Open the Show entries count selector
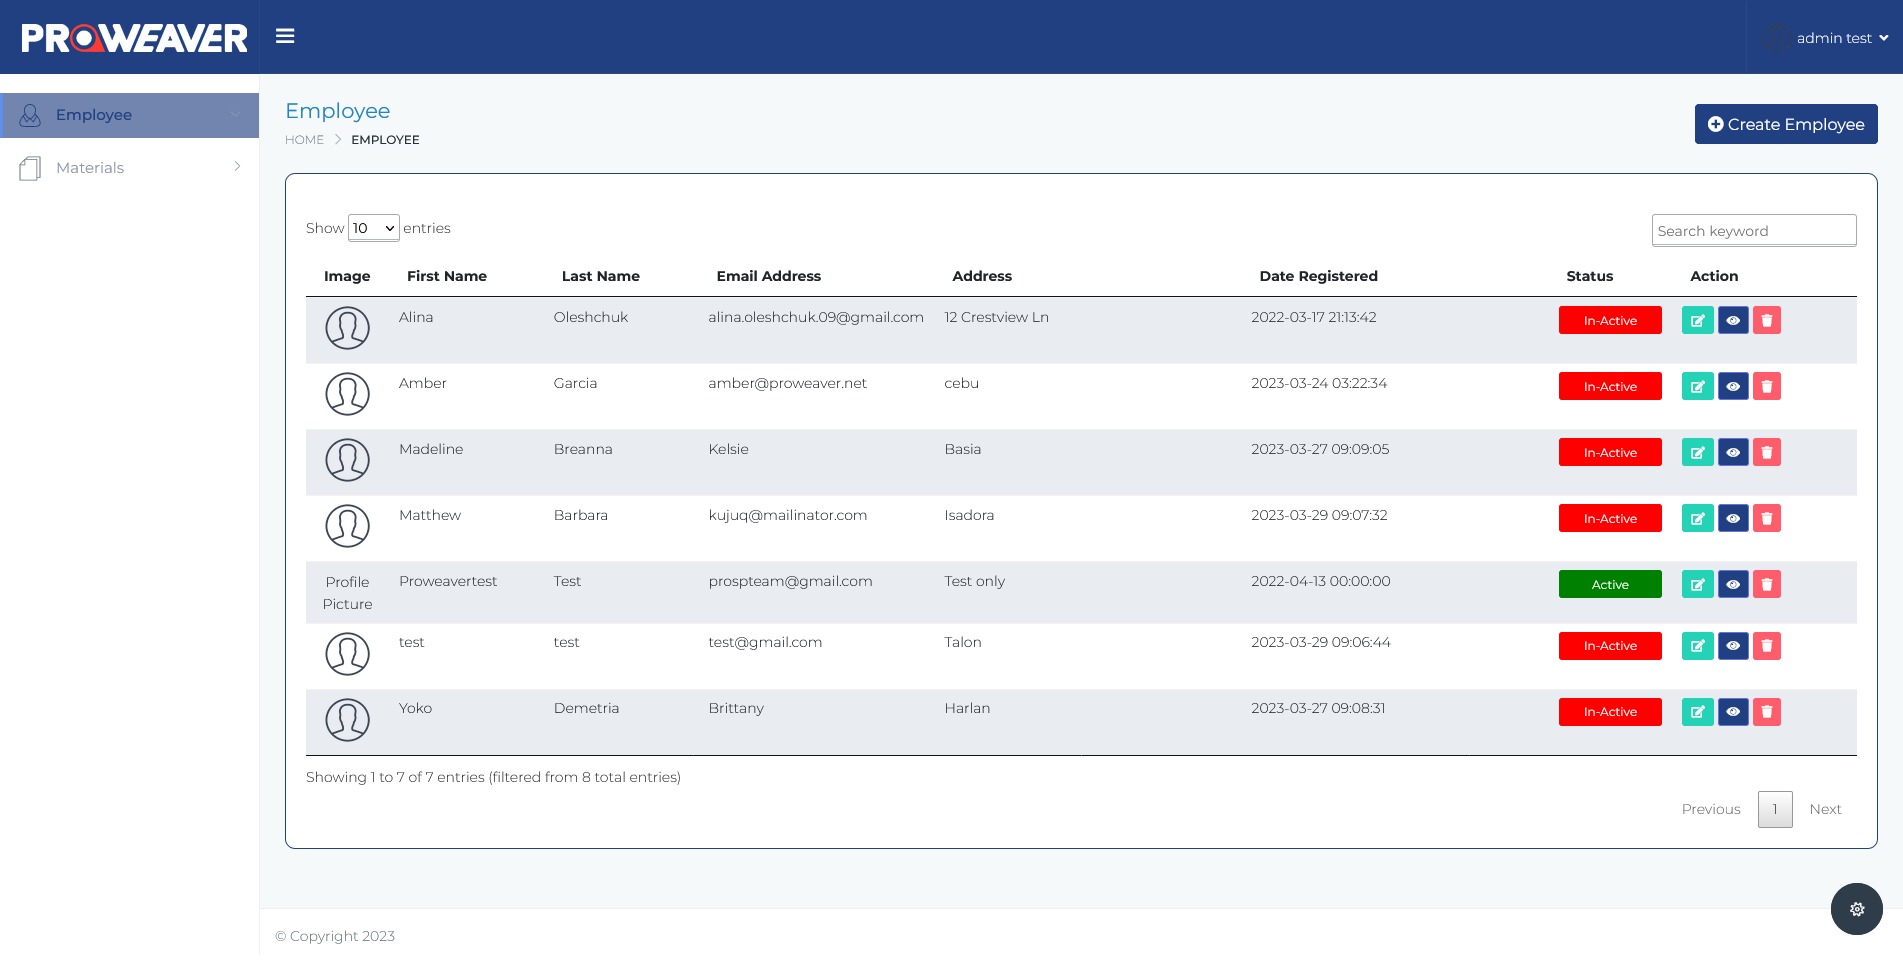1903x964 pixels. [x=373, y=228]
